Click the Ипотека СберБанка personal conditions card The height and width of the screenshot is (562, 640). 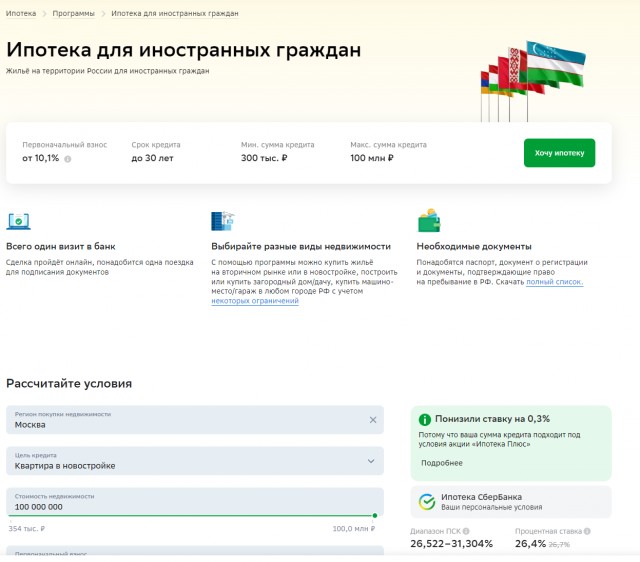pos(511,502)
